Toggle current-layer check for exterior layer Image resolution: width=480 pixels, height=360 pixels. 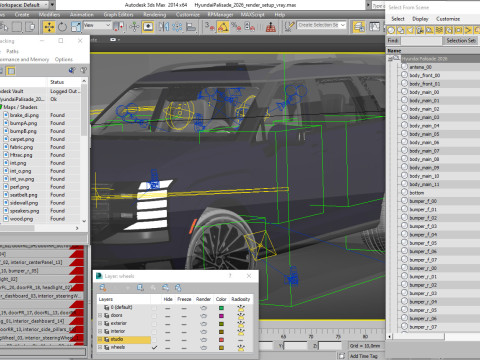154,323
